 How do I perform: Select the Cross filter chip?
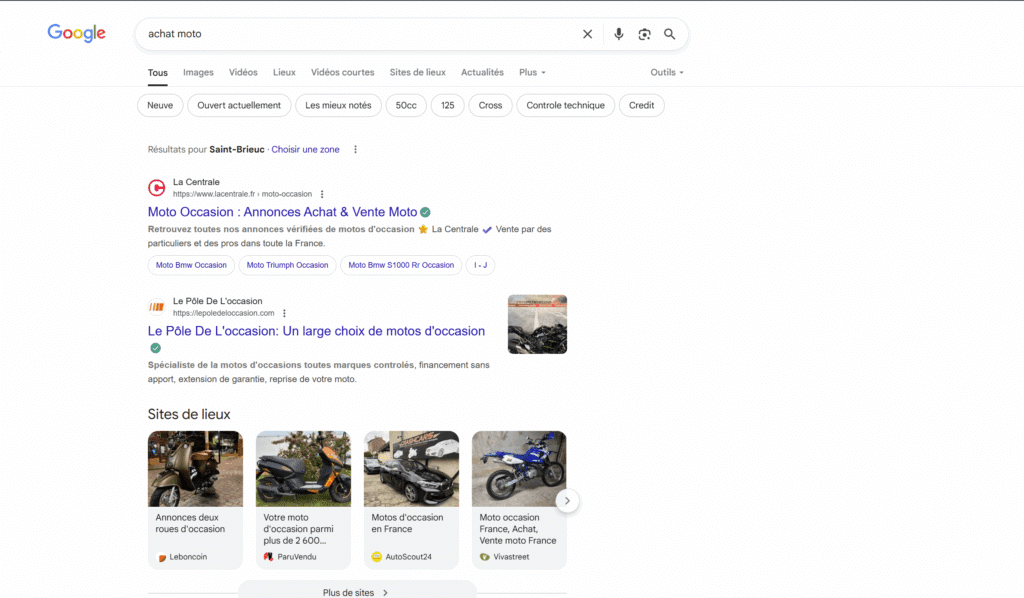click(490, 105)
